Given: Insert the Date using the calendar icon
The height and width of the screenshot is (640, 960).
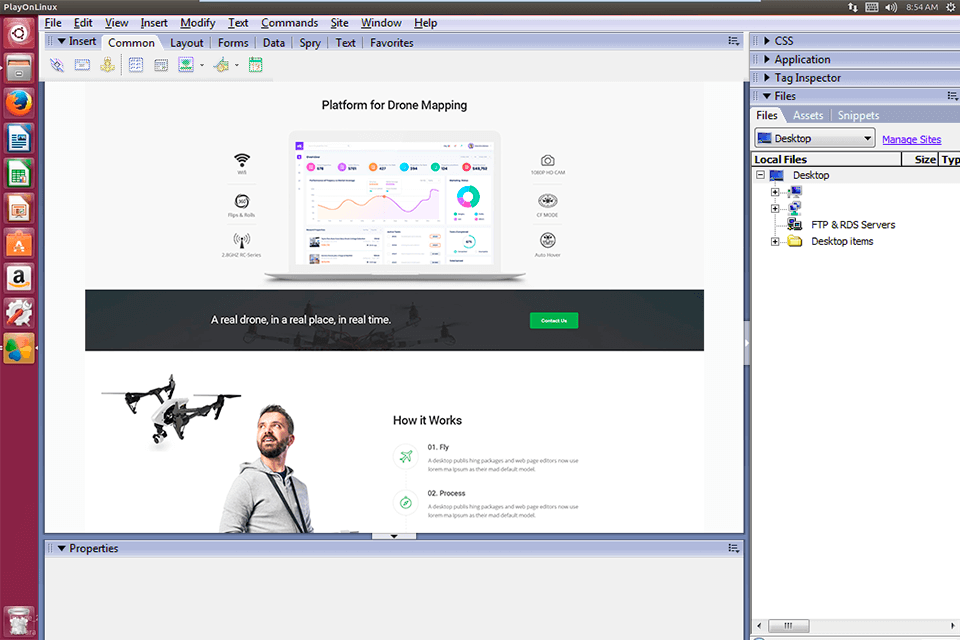Looking at the screenshot, I should pos(255,65).
